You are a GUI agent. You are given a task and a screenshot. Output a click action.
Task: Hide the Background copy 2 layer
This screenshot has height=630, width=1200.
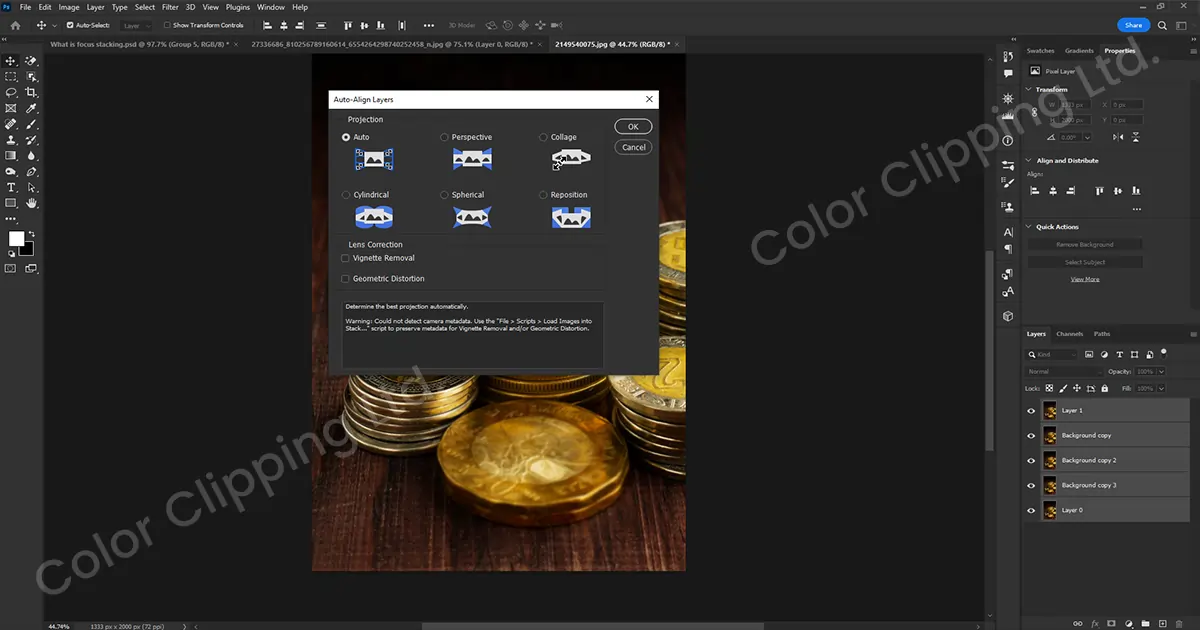1031,460
